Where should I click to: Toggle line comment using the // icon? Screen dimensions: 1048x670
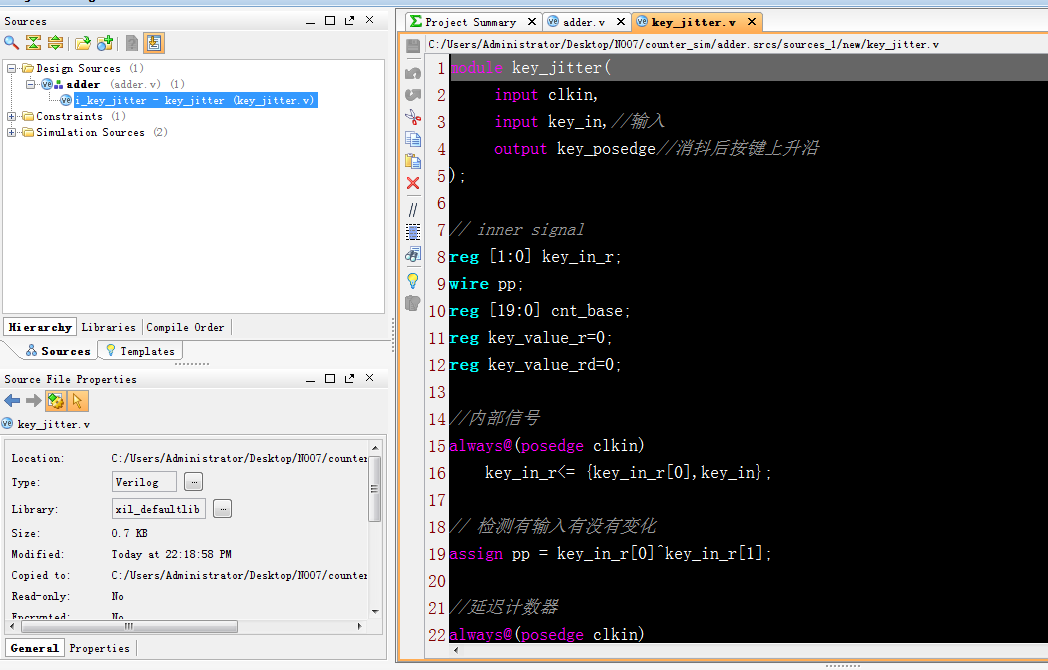pyautogui.click(x=412, y=209)
